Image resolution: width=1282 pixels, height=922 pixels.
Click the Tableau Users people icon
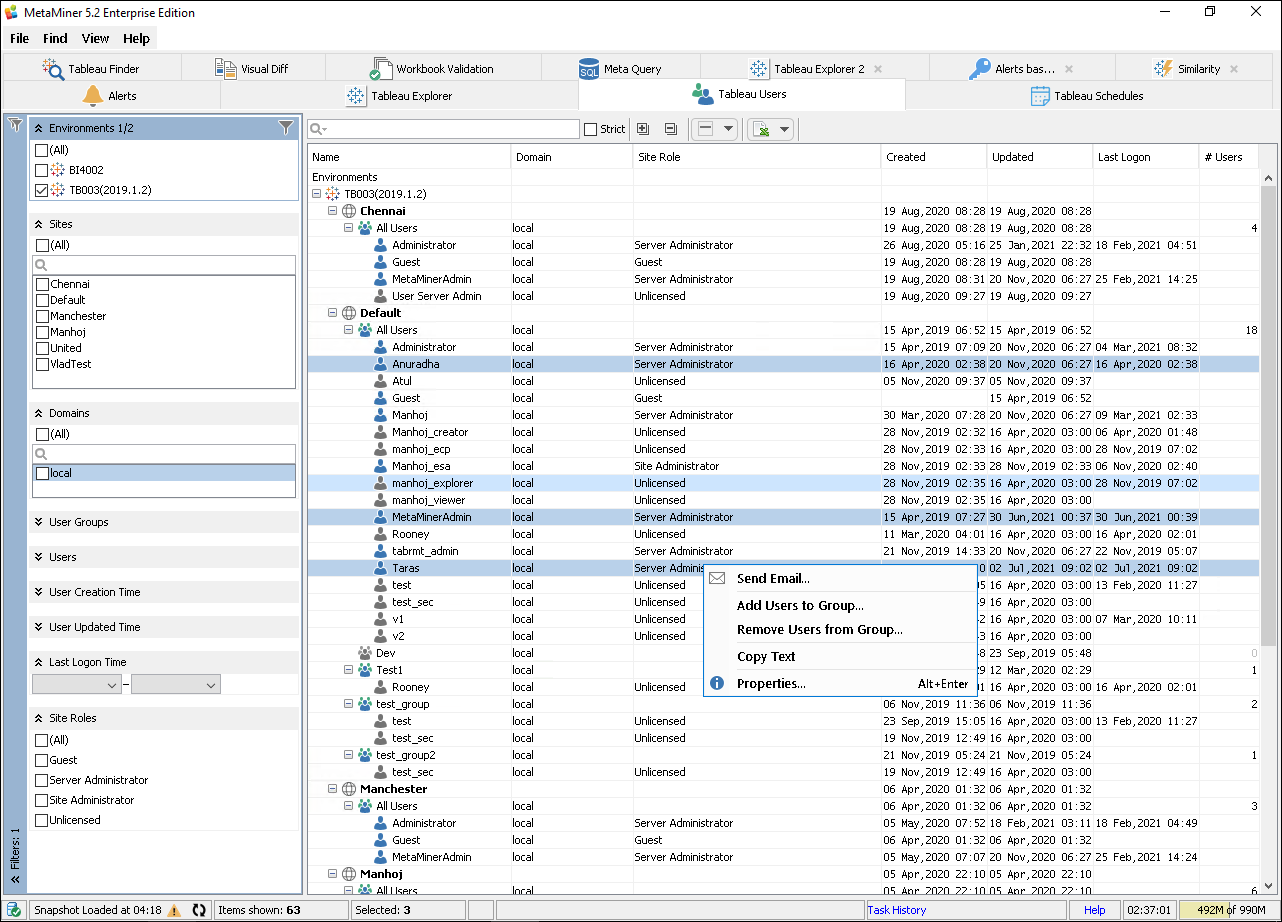[702, 94]
